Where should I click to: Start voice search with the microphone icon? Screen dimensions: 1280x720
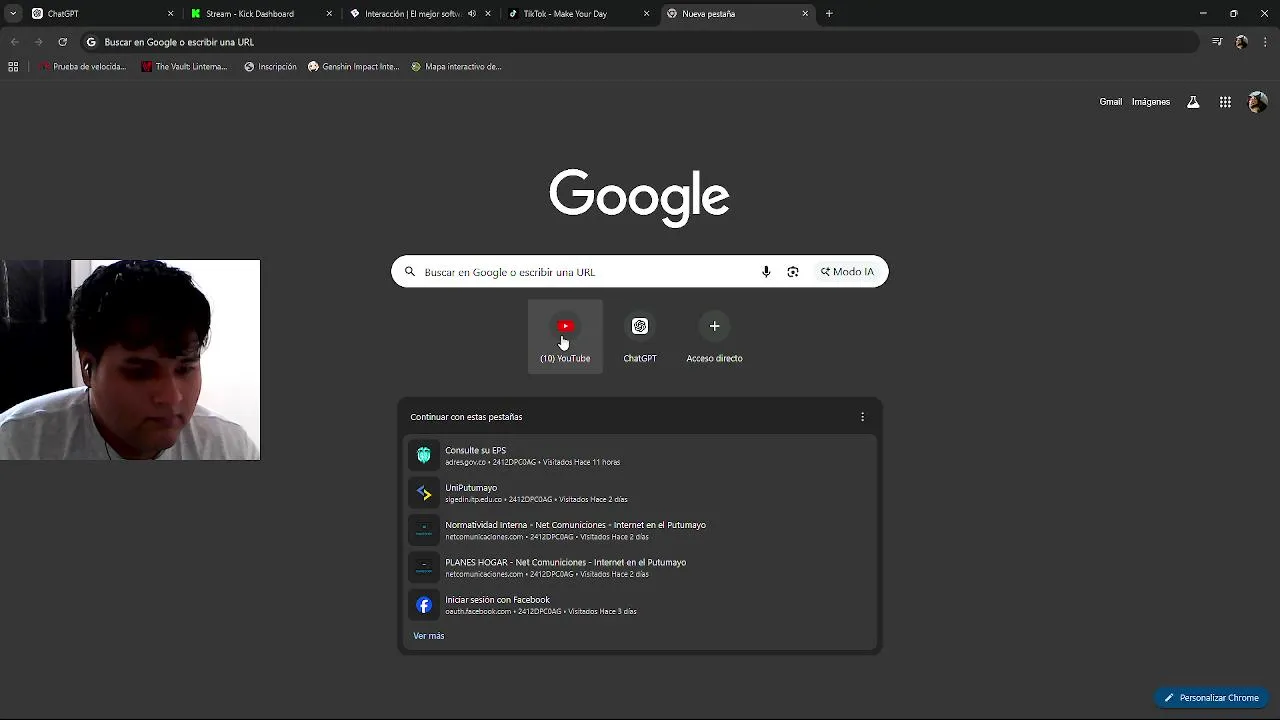click(x=766, y=272)
